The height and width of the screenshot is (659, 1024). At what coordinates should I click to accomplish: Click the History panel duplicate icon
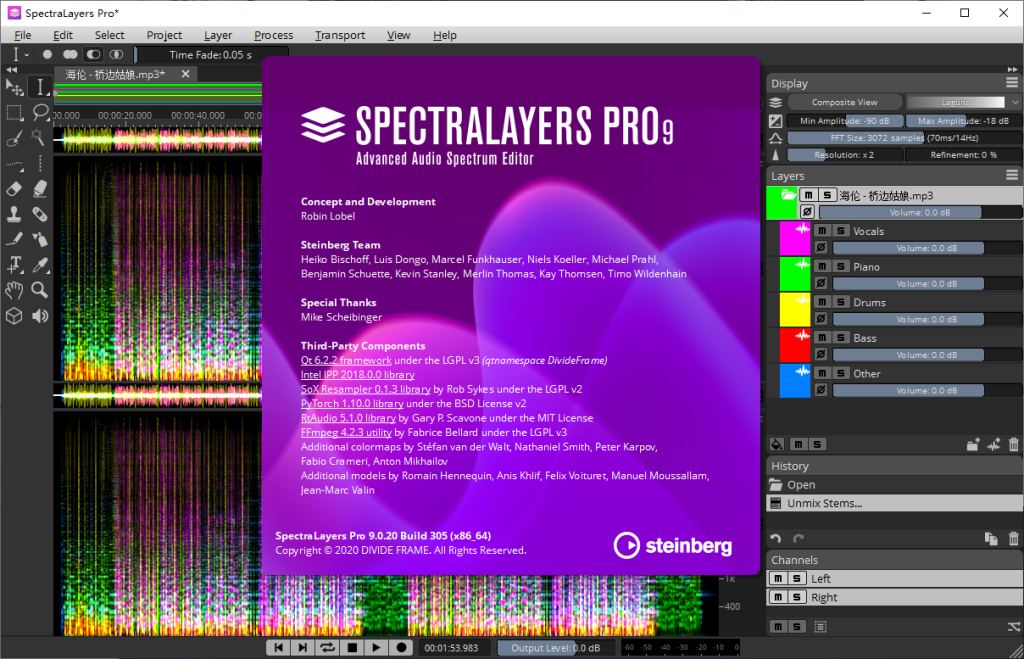991,539
